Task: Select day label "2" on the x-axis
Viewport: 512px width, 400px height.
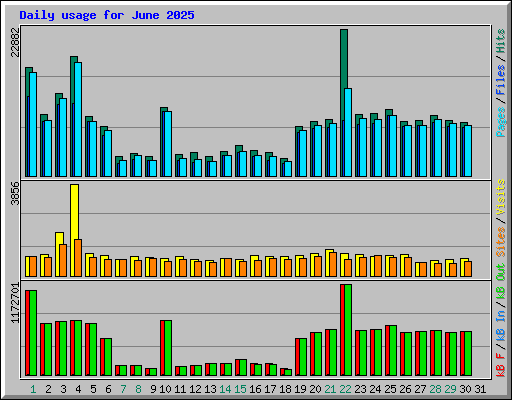Action: pos(48,389)
